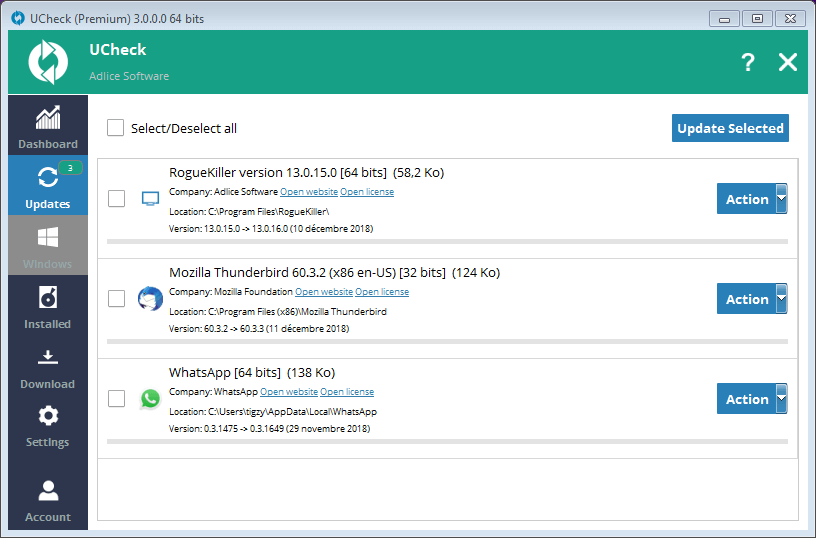Click the help question mark icon

tap(747, 63)
